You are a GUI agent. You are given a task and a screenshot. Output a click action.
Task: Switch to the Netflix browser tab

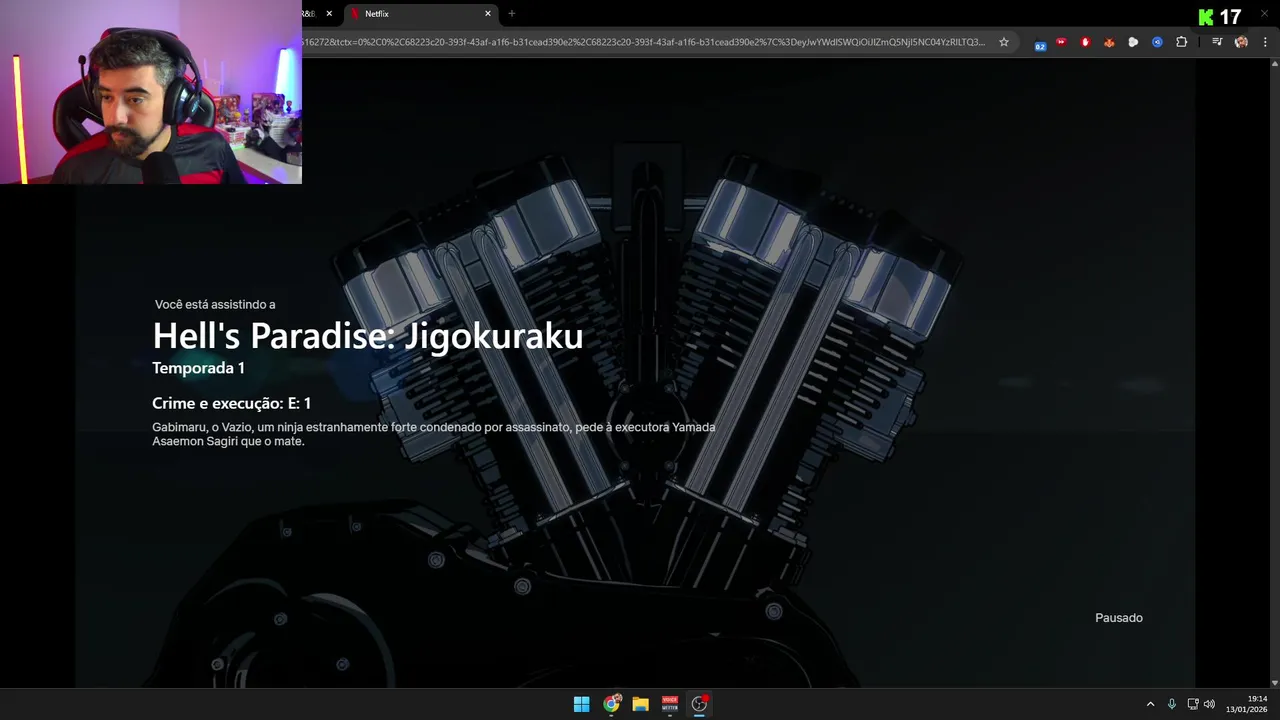420,14
